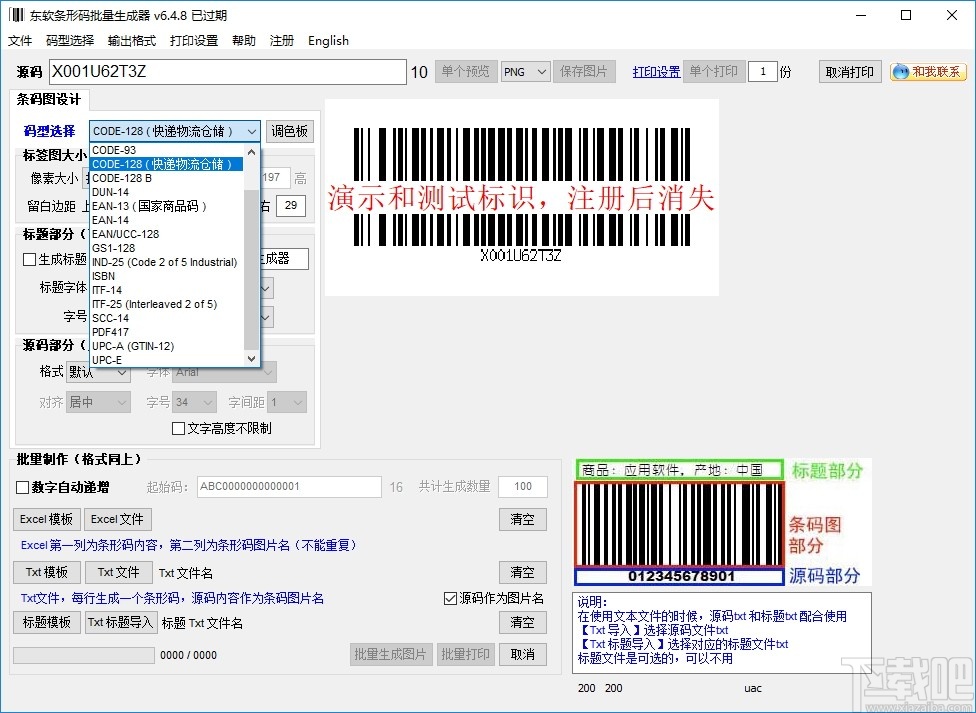976x713 pixels.
Task: Open the 码型选择 menu
Action: [x=70, y=41]
